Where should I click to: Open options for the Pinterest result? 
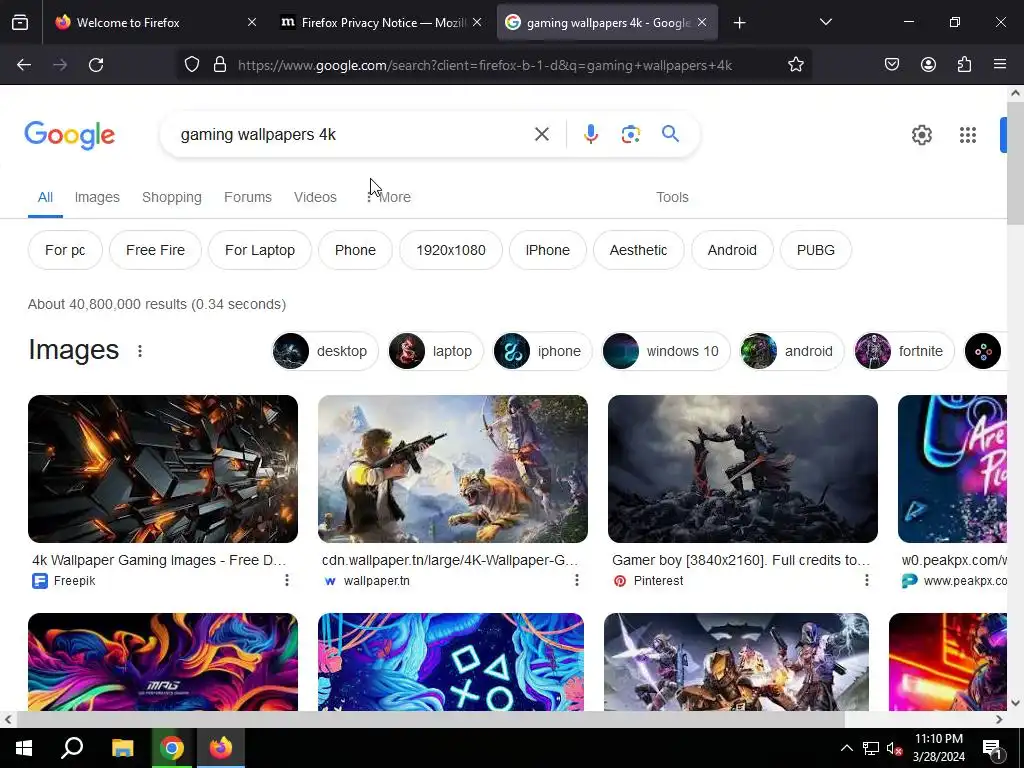point(867,580)
